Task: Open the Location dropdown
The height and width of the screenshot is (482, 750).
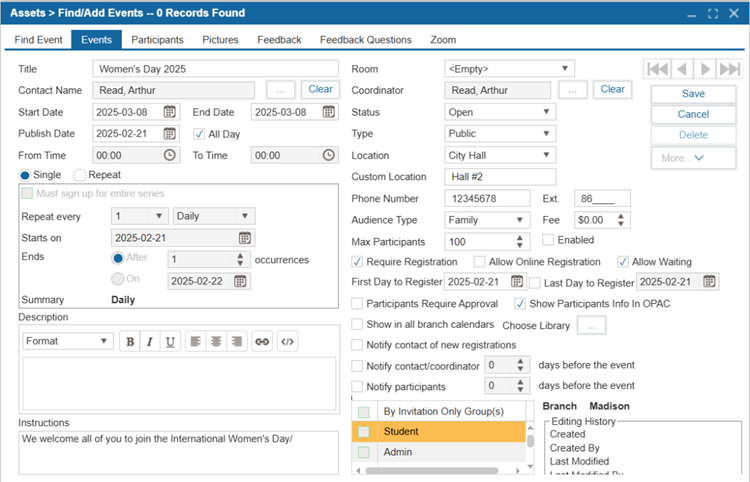Action: 500,155
